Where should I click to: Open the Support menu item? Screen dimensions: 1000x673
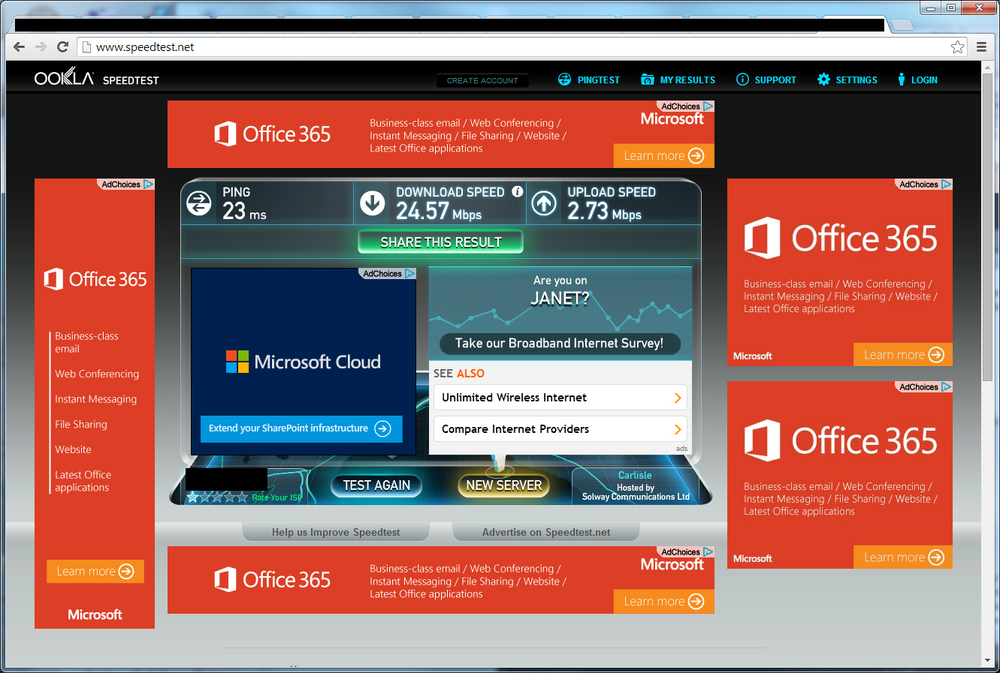click(766, 80)
